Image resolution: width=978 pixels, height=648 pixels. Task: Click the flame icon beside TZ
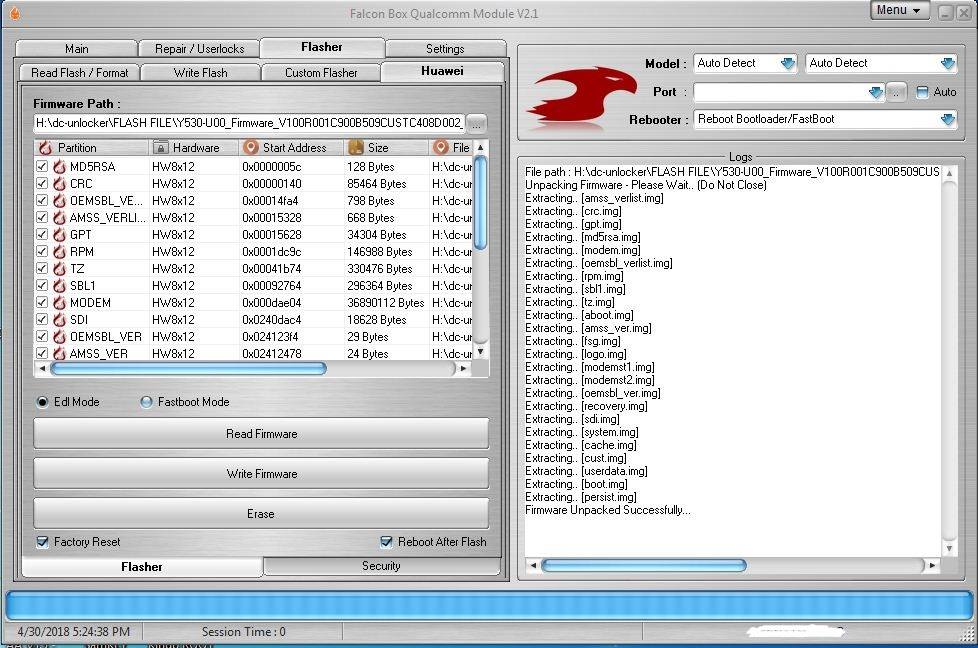tap(59, 268)
